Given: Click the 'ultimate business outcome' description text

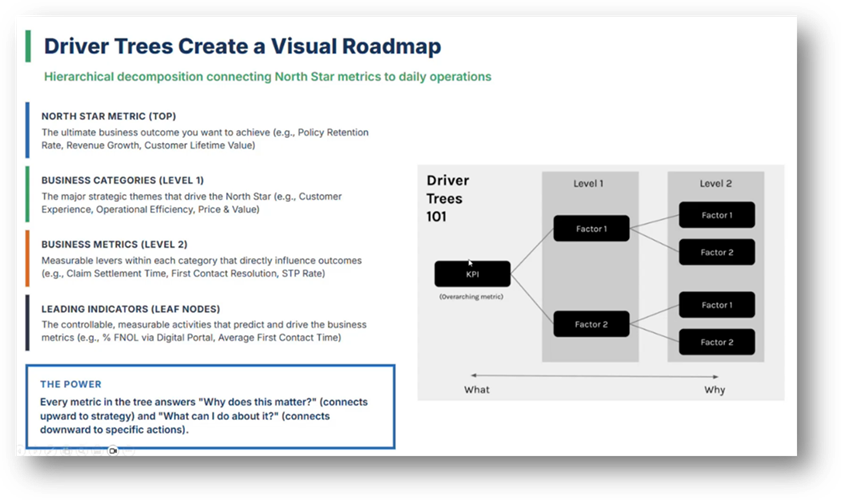Looking at the screenshot, I should 205,139.
